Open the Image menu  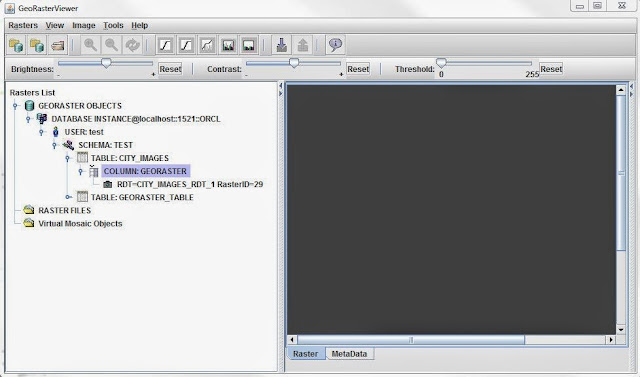84,25
